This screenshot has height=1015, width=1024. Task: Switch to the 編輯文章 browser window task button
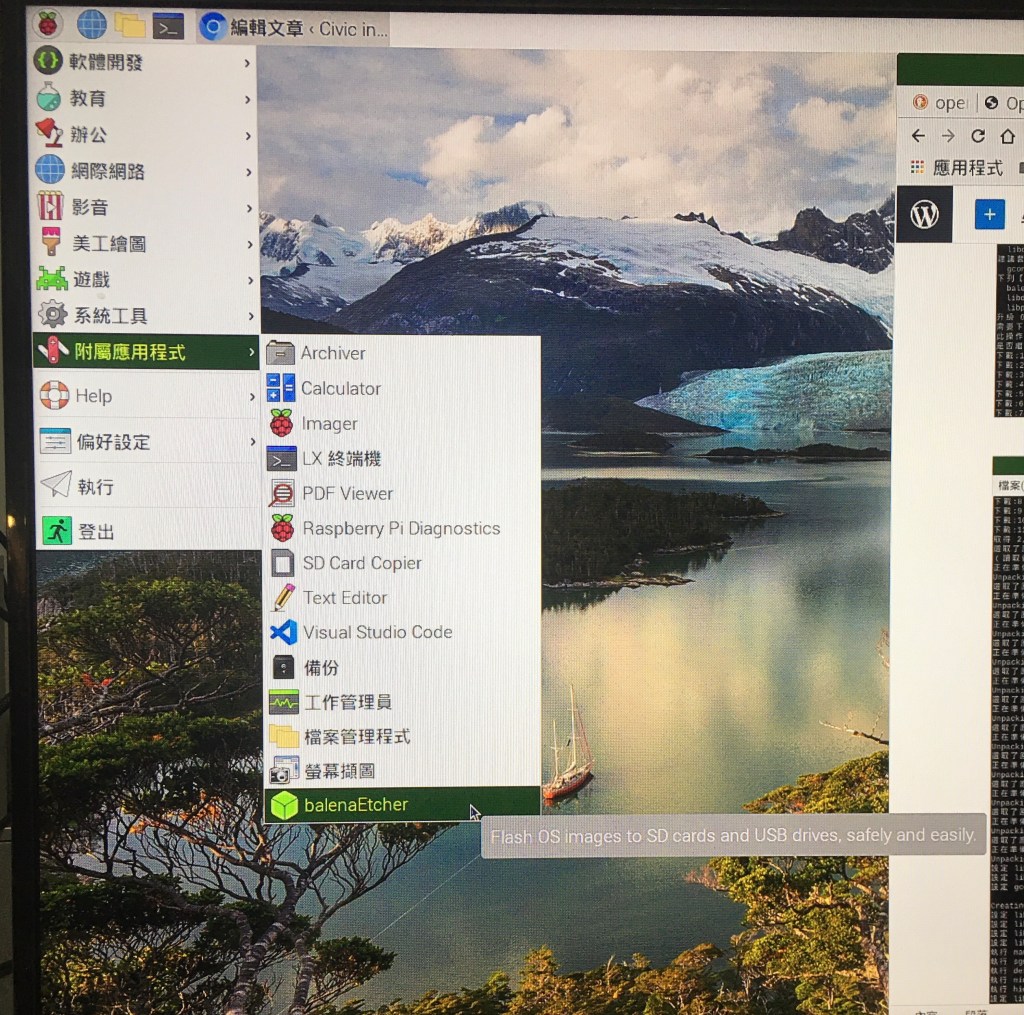point(293,28)
